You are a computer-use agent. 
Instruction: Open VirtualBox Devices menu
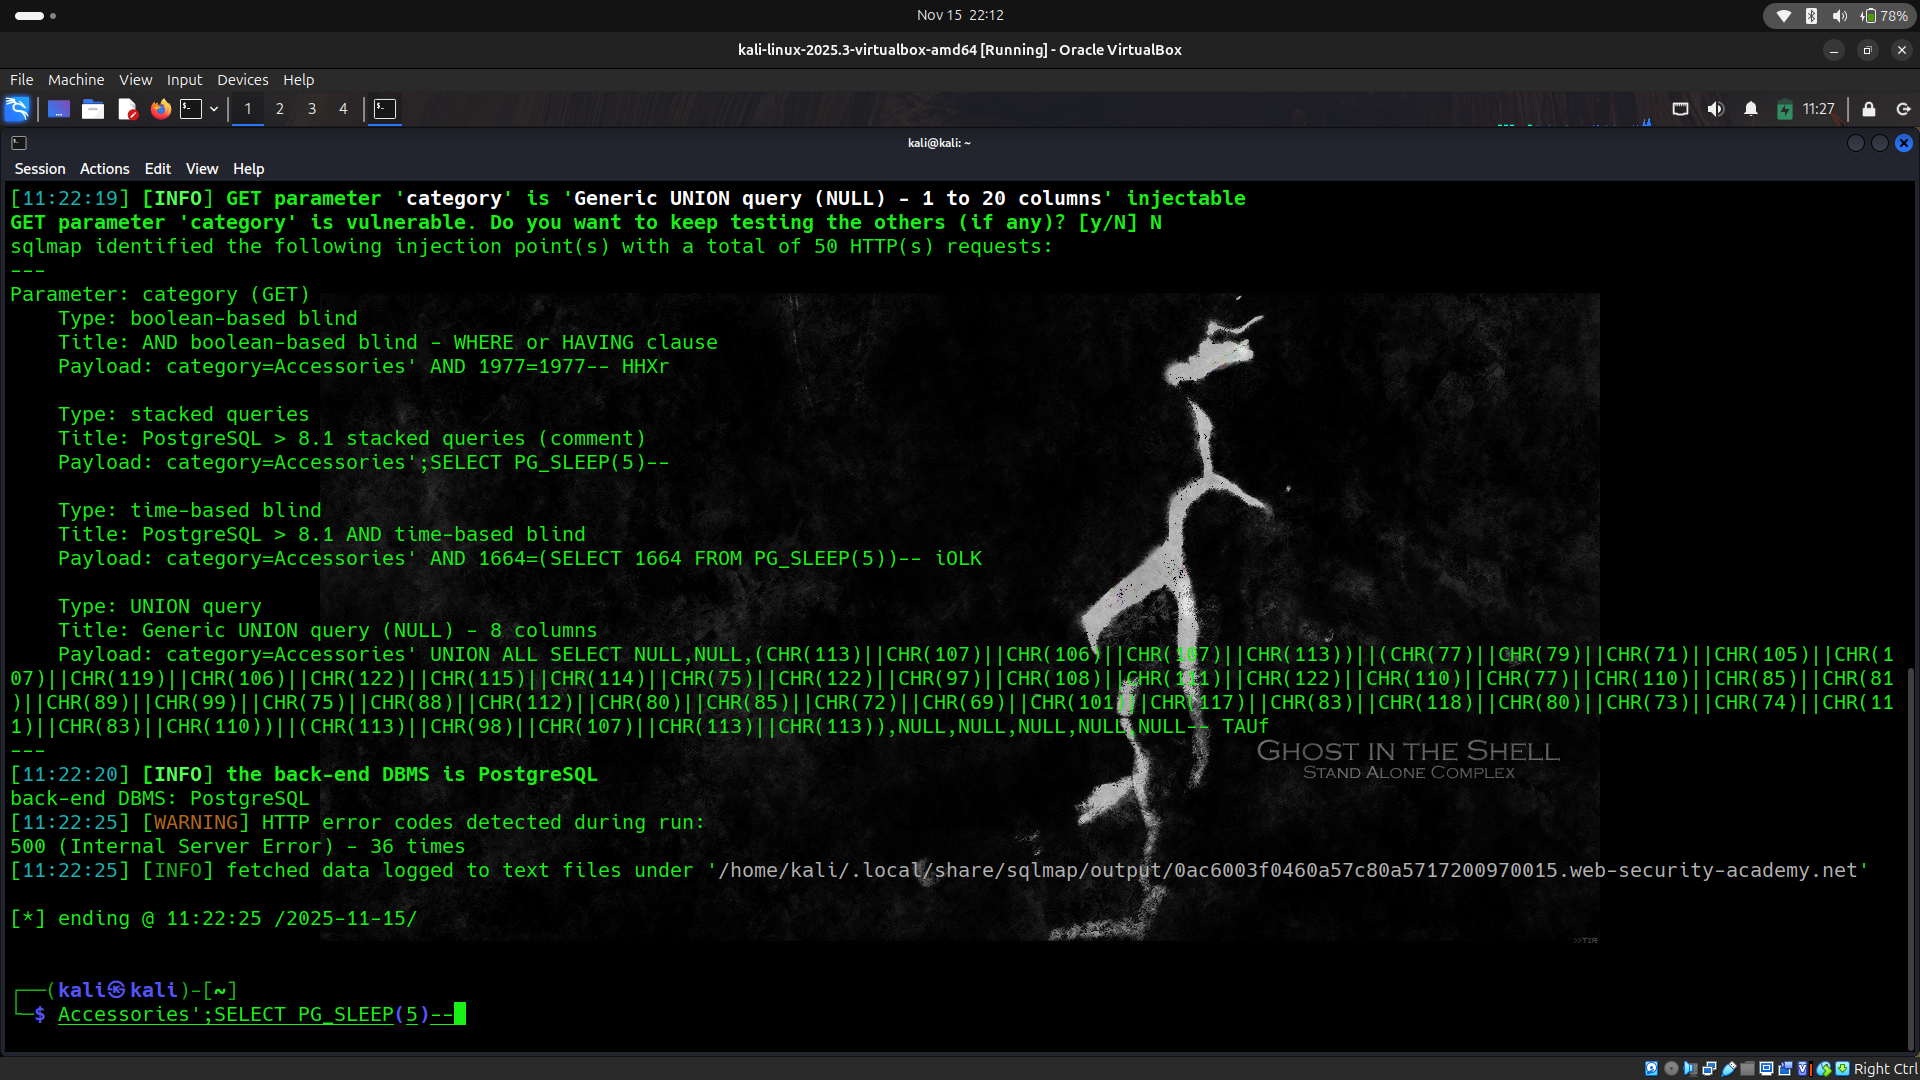click(x=242, y=80)
